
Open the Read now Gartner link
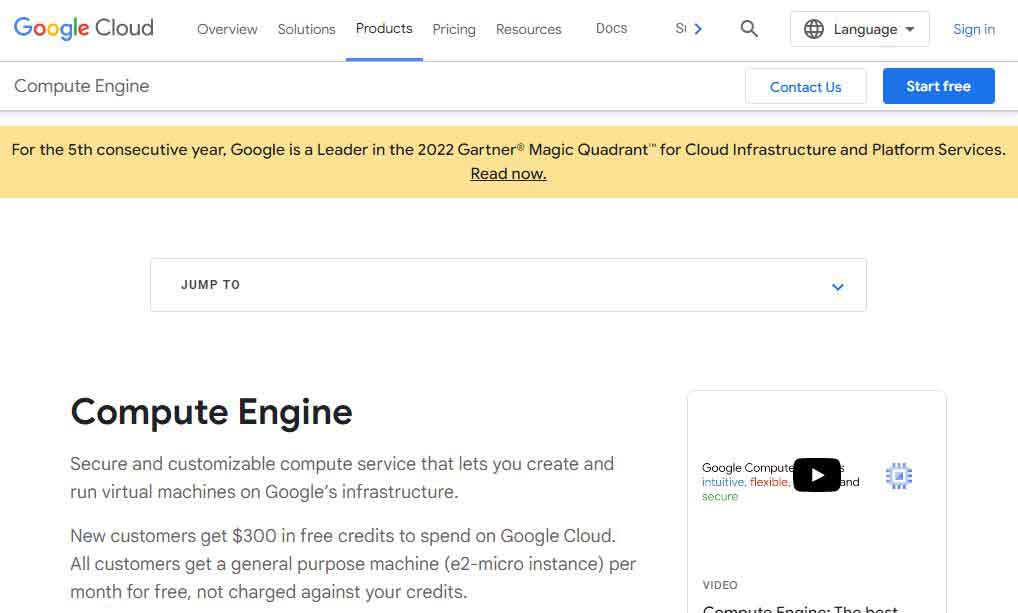click(508, 172)
